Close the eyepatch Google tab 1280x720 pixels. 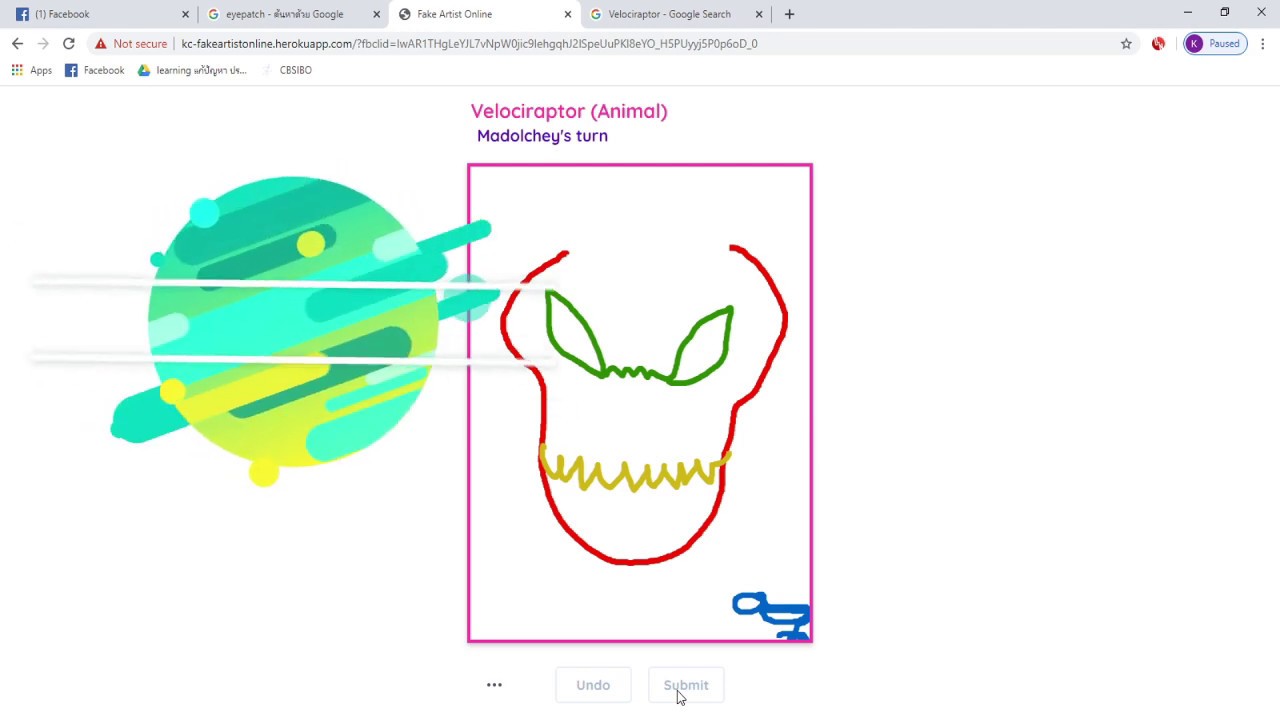point(377,14)
